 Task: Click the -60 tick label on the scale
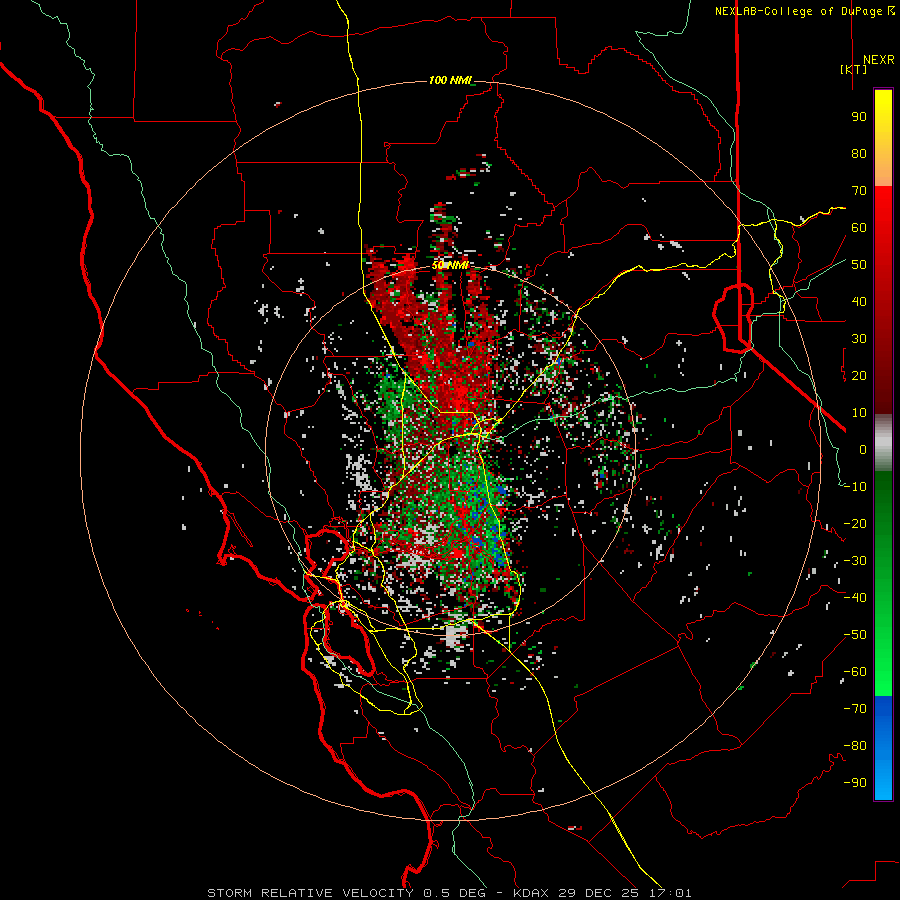[x=855, y=672]
